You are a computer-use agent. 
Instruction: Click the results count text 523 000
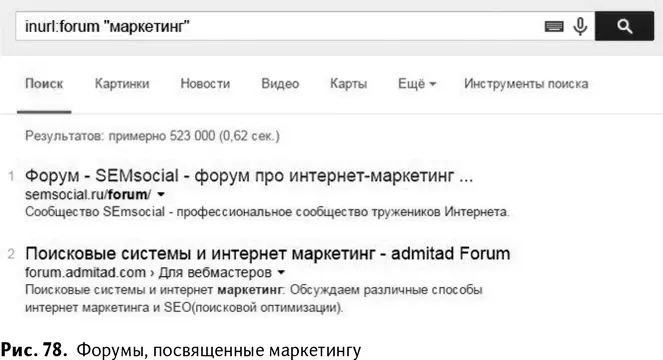192,136
